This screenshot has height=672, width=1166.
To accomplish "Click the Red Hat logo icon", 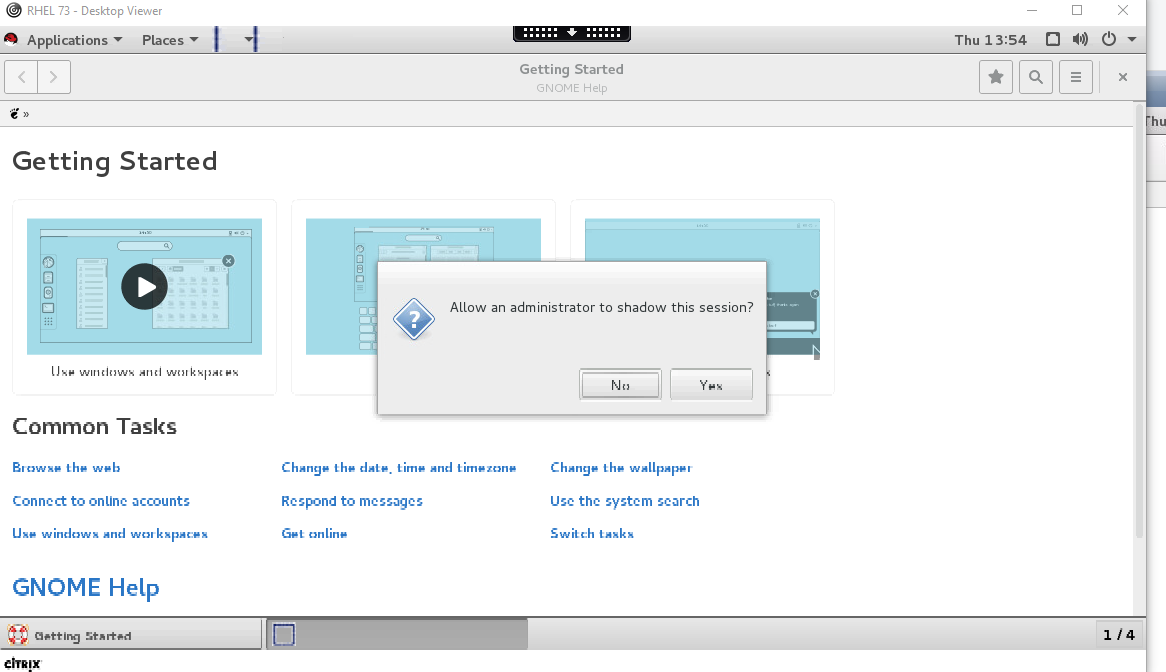I will (x=11, y=39).
